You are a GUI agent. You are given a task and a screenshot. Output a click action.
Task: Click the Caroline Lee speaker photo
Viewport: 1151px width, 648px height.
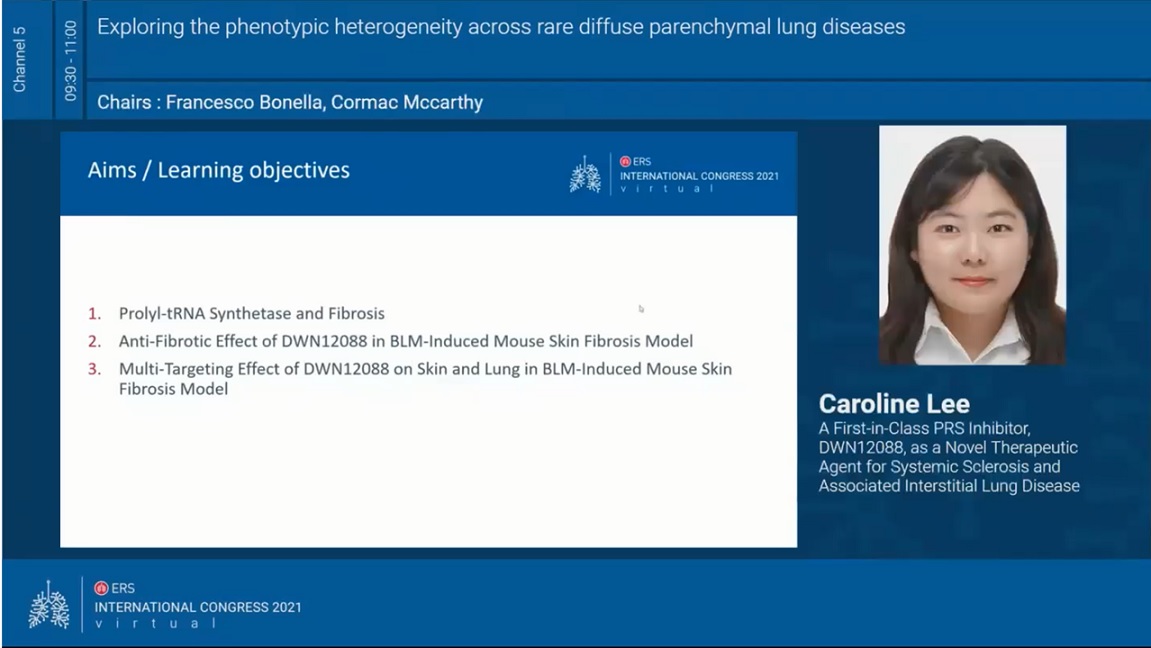pos(972,245)
